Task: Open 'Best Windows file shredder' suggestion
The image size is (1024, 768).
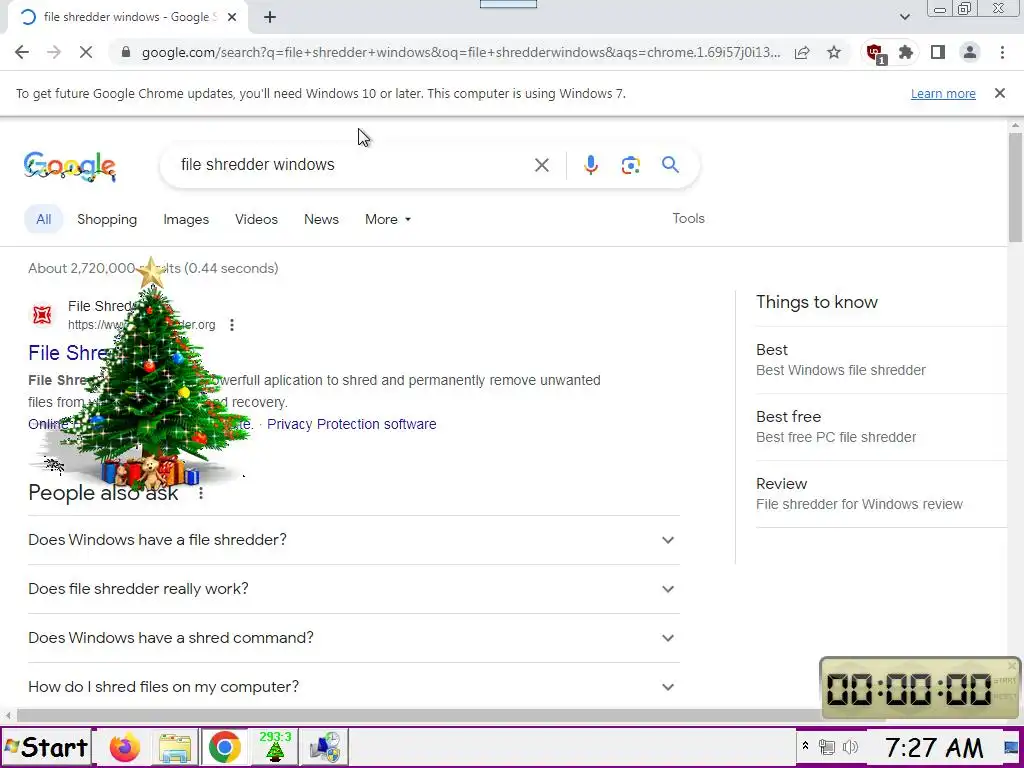Action: [x=882, y=360]
